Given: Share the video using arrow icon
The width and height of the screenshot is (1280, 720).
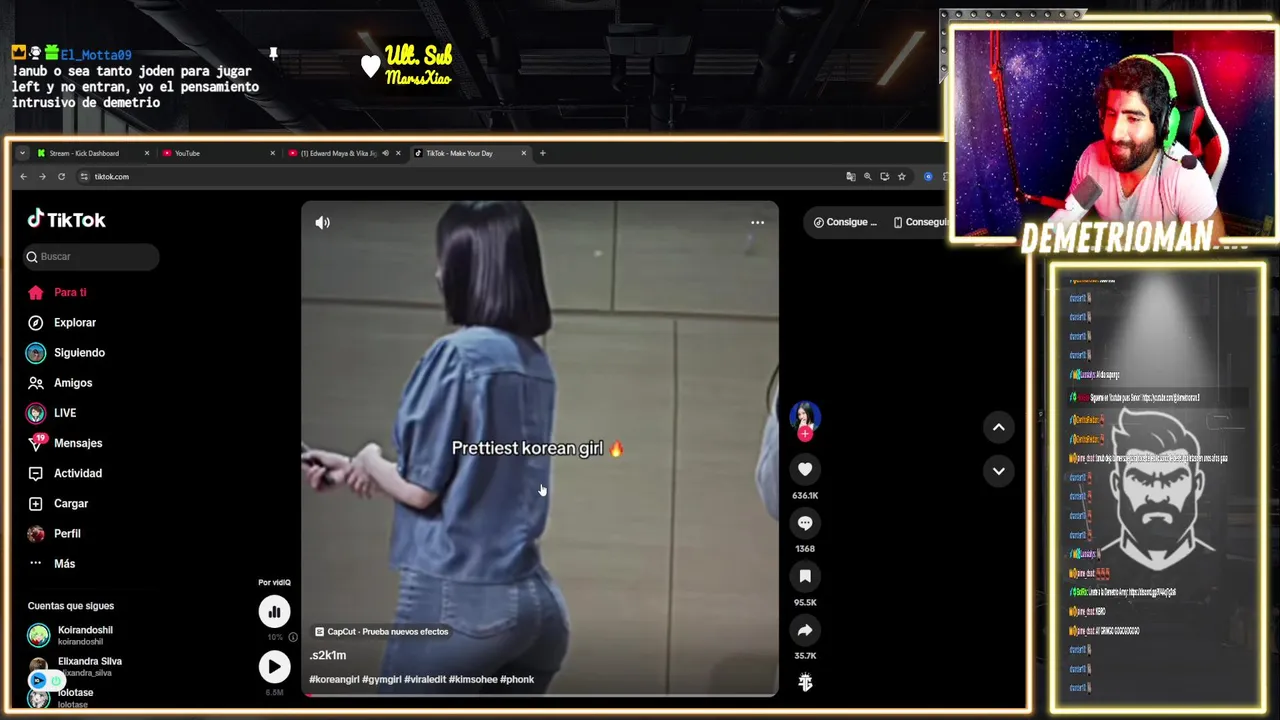Looking at the screenshot, I should (x=805, y=630).
